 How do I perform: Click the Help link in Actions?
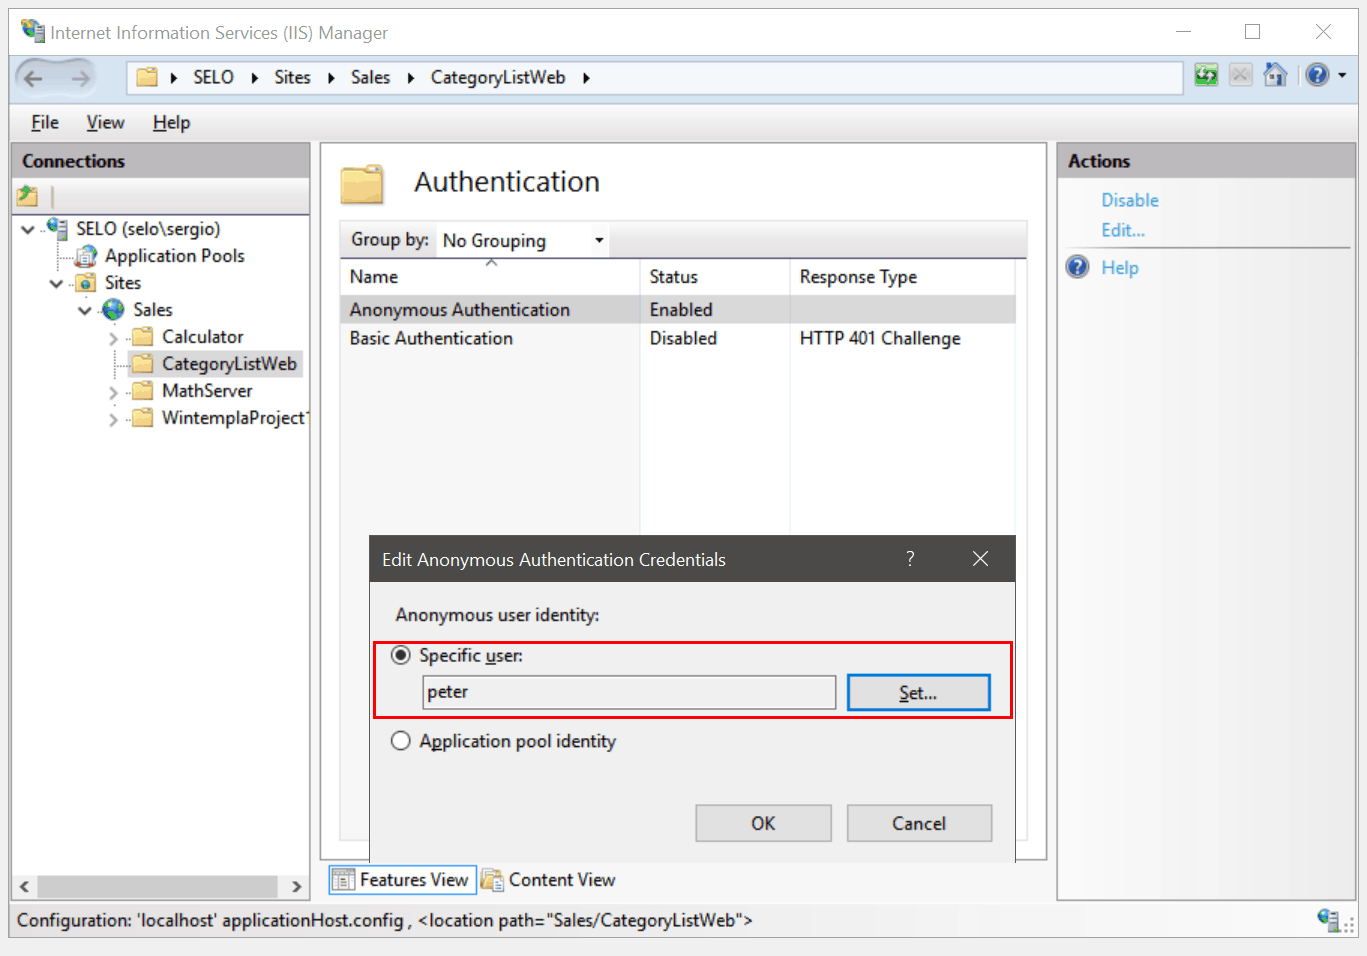click(x=1120, y=267)
